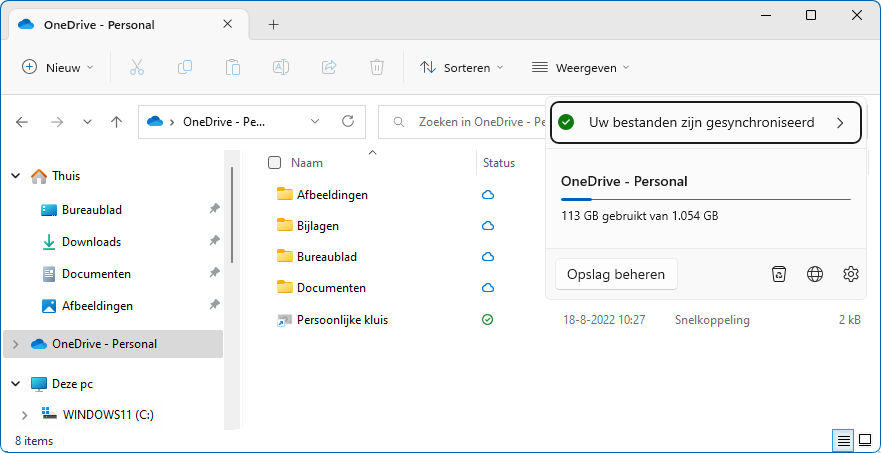Viewport: 881px width, 453px height.
Task: Collapse the Thuis tree node
Action: [x=15, y=176]
